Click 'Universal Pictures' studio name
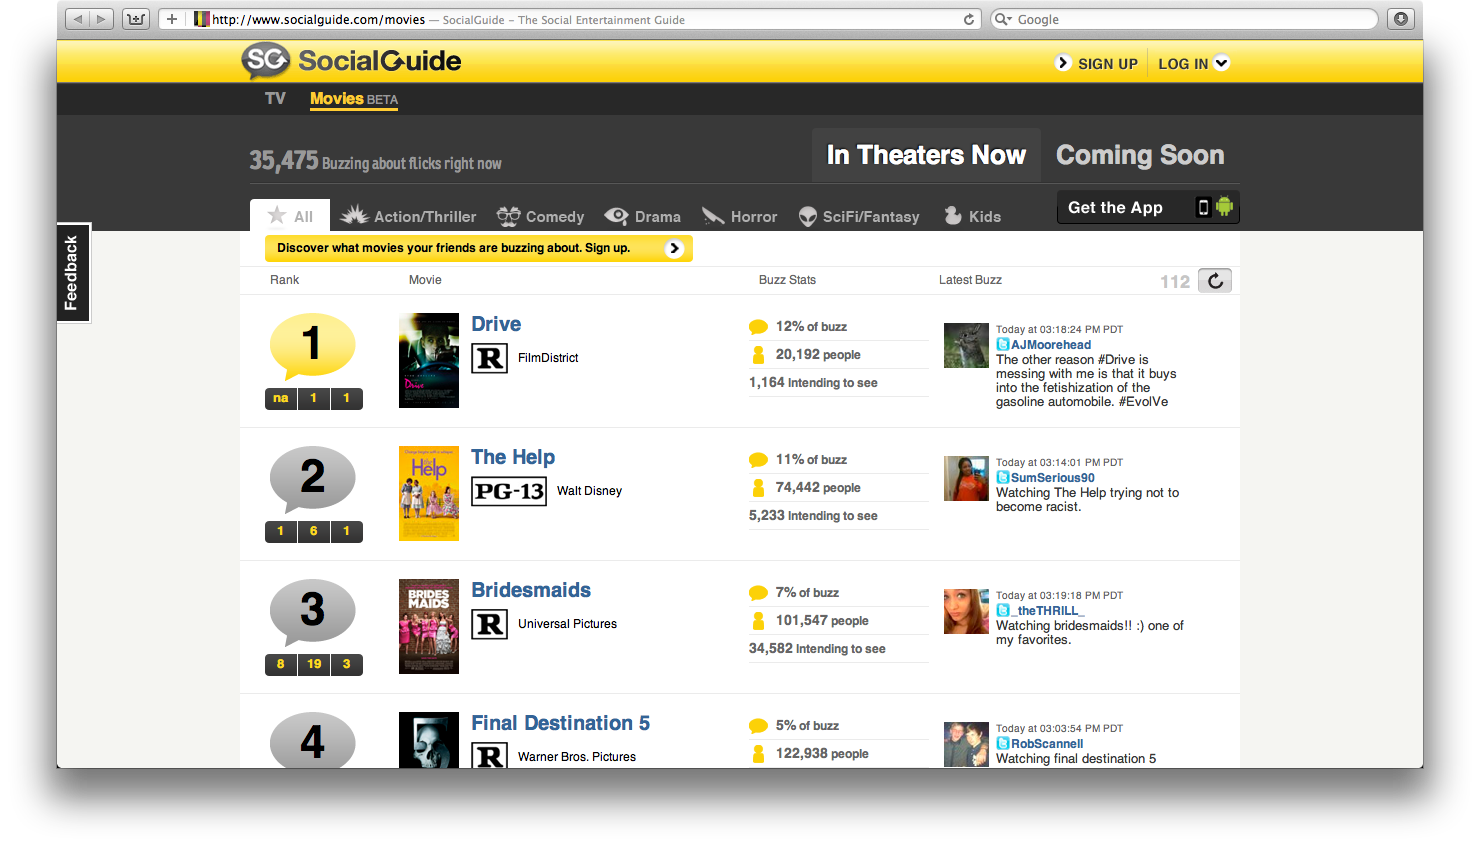The height and width of the screenshot is (847, 1480). [567, 624]
